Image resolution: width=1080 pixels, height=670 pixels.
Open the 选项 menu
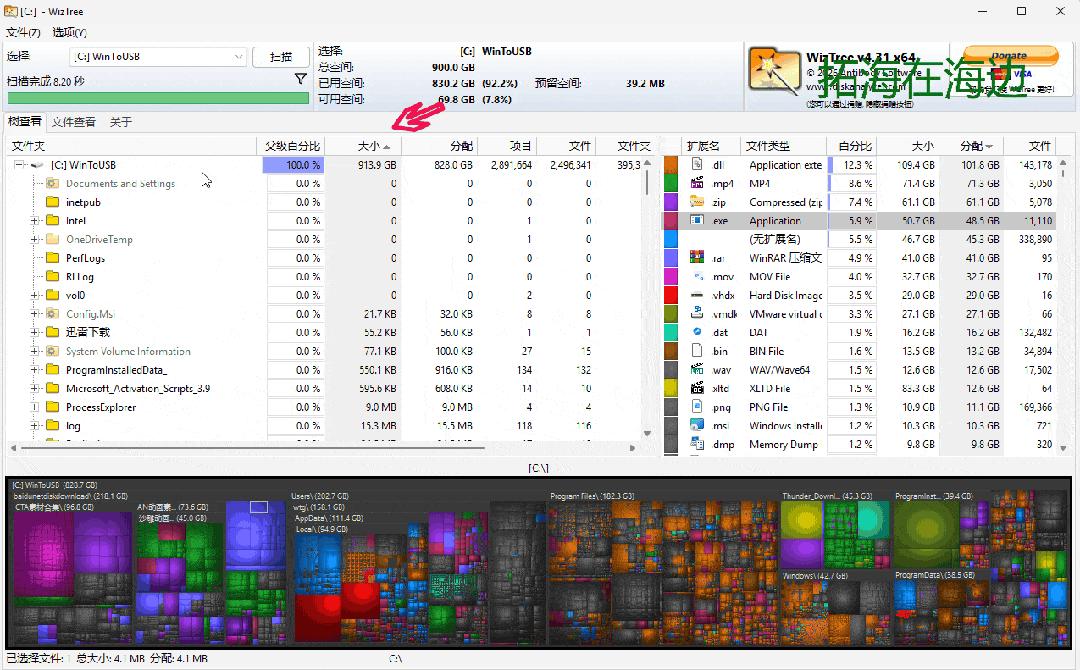[70, 32]
